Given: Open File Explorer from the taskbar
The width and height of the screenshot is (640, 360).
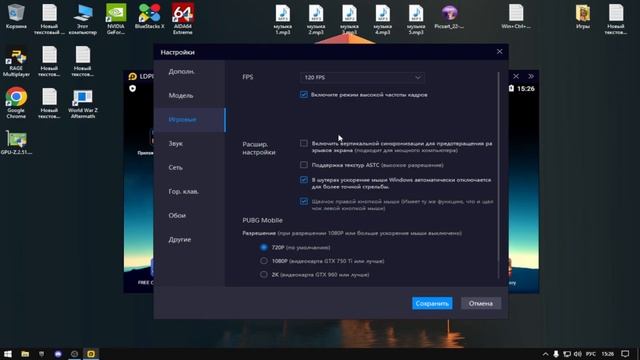Looking at the screenshot, I should pyautogui.click(x=25, y=354).
